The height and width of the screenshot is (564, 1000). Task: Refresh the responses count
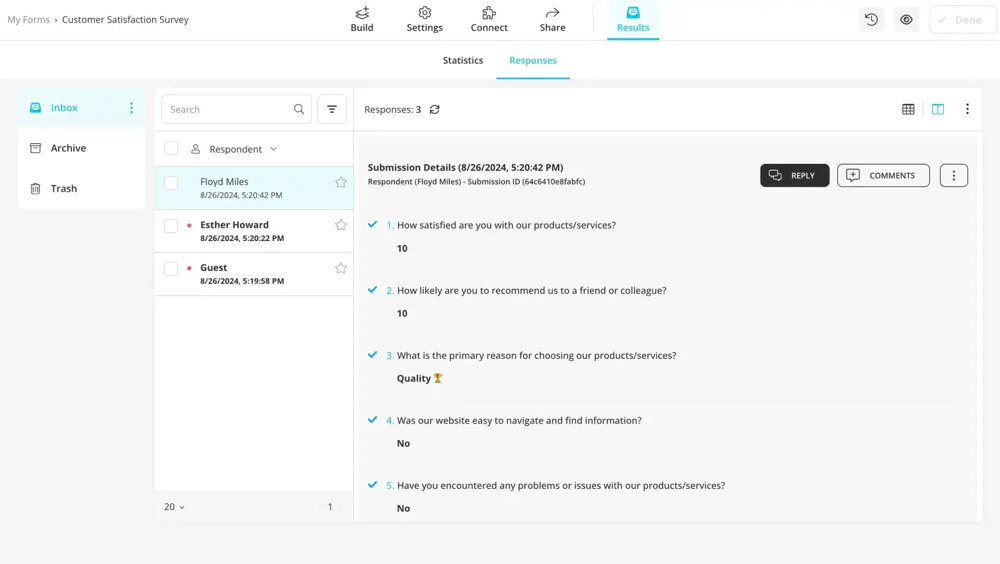pyautogui.click(x=435, y=110)
